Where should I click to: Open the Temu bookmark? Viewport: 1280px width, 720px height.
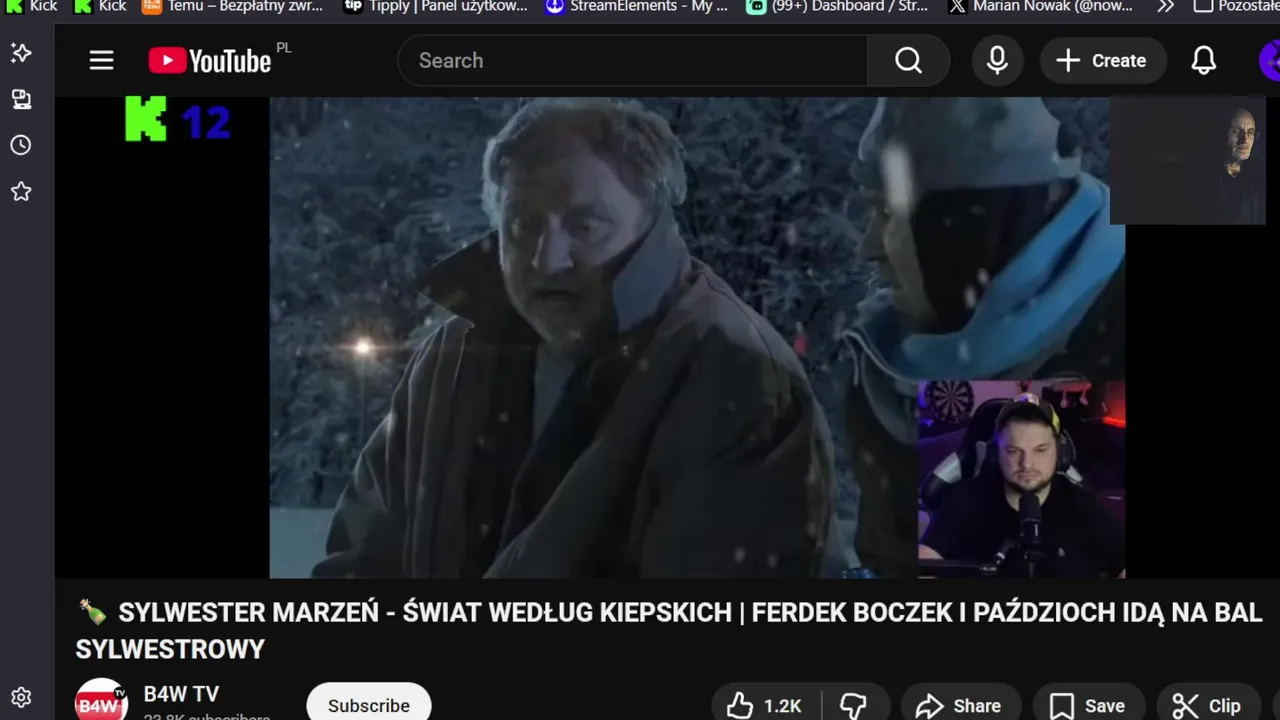click(x=232, y=6)
